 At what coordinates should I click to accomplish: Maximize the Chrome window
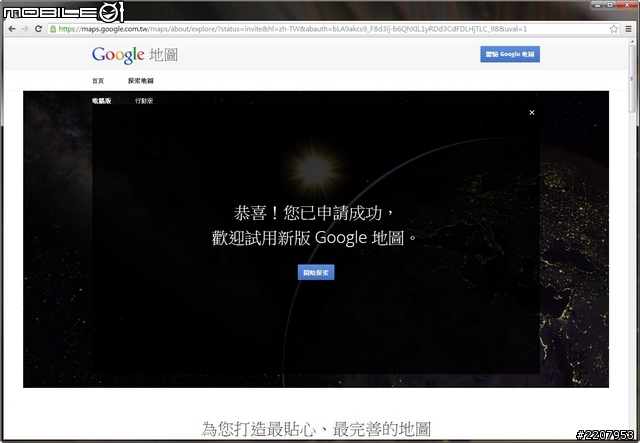(610, 5)
